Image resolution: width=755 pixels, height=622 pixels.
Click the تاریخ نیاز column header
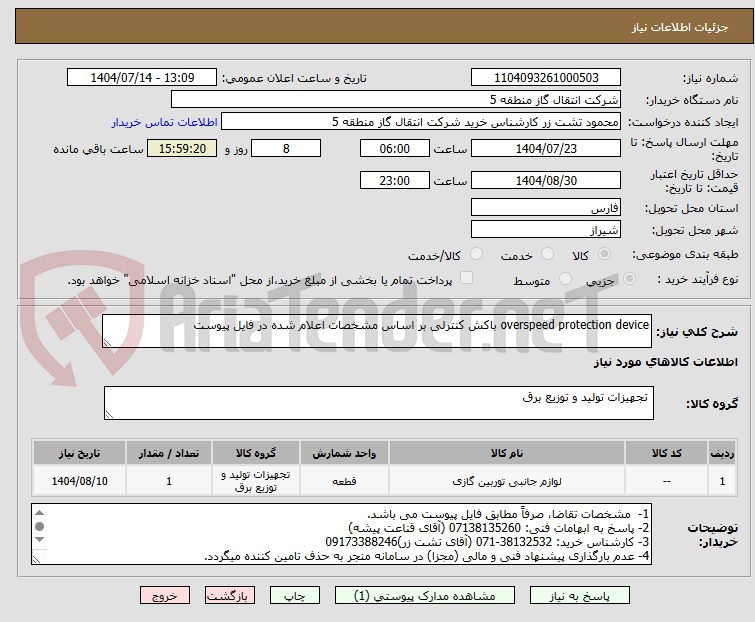79,453
